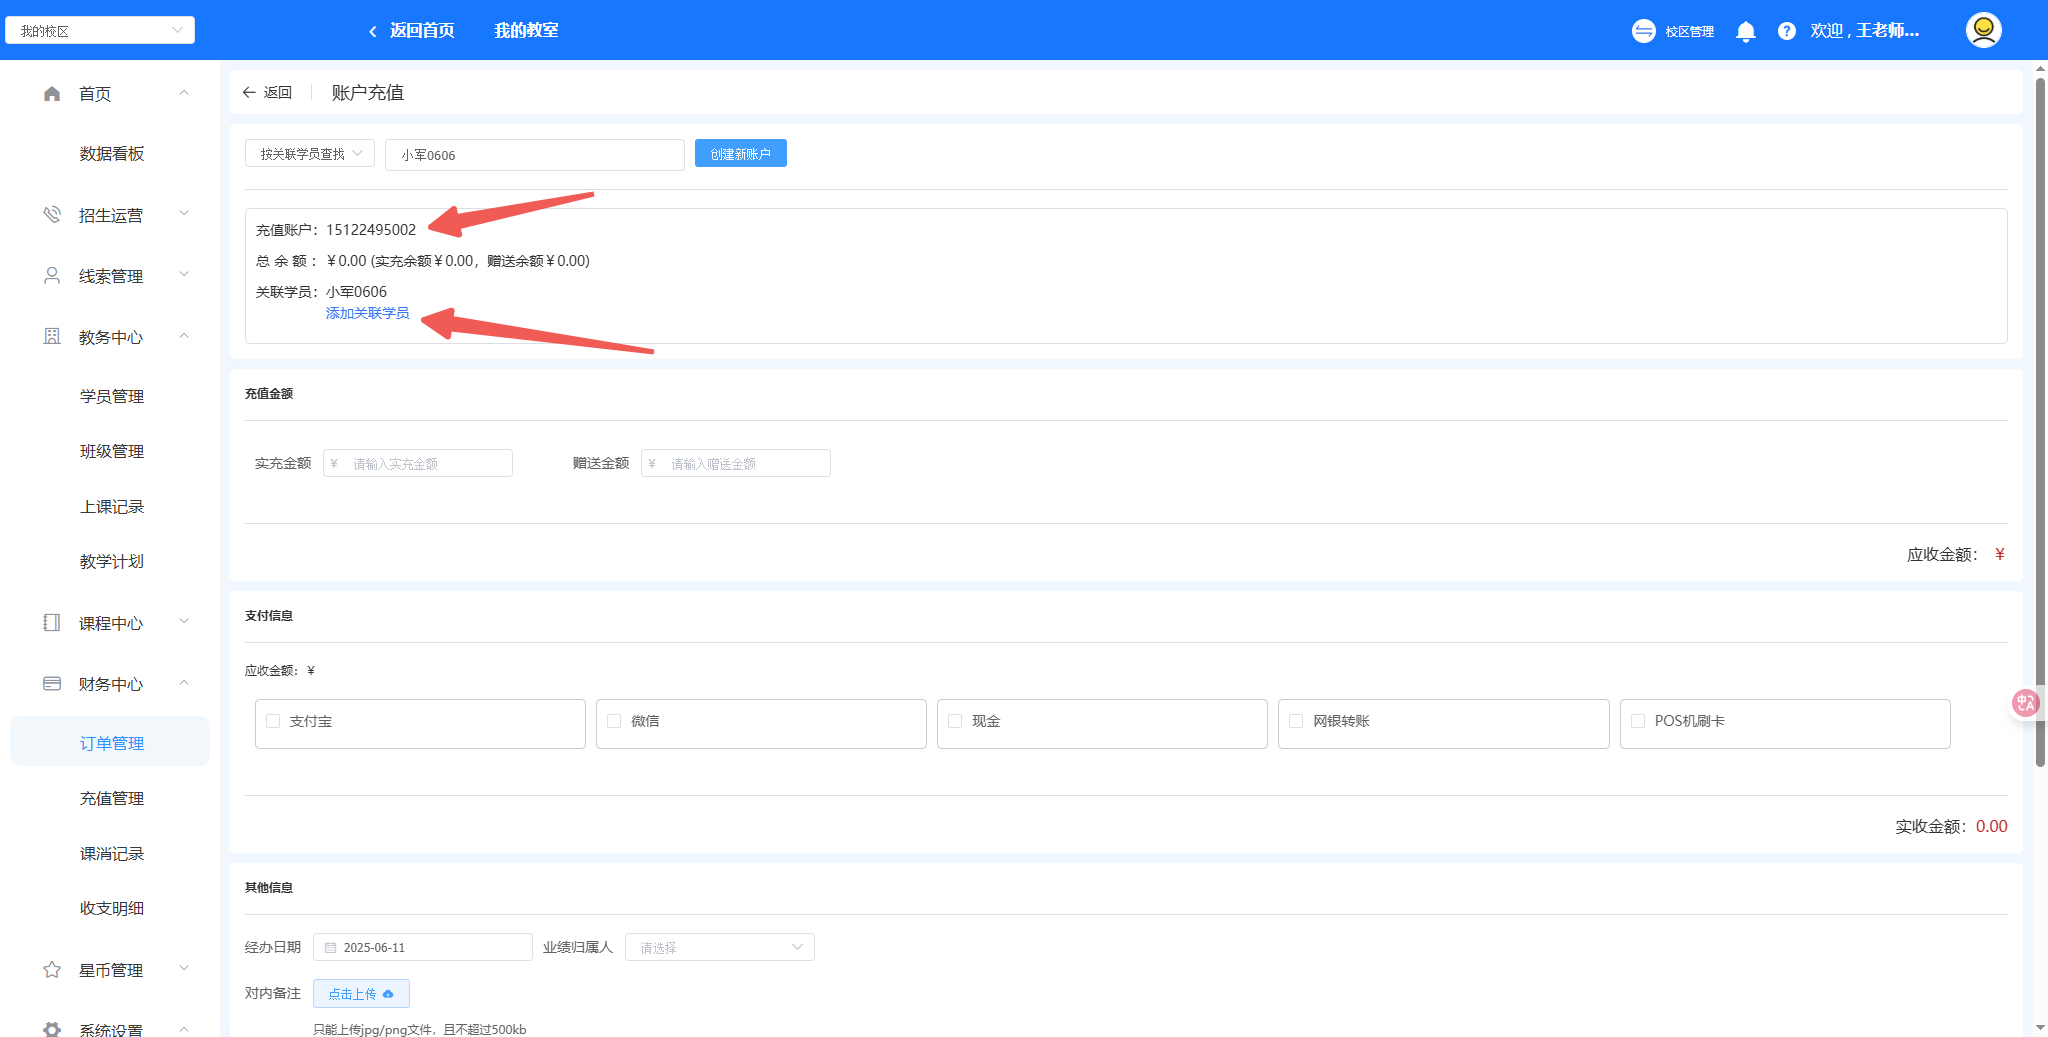This screenshot has height=1037, width=2048.
Task: Open the 我的校区 campus dropdown
Action: tap(100, 30)
